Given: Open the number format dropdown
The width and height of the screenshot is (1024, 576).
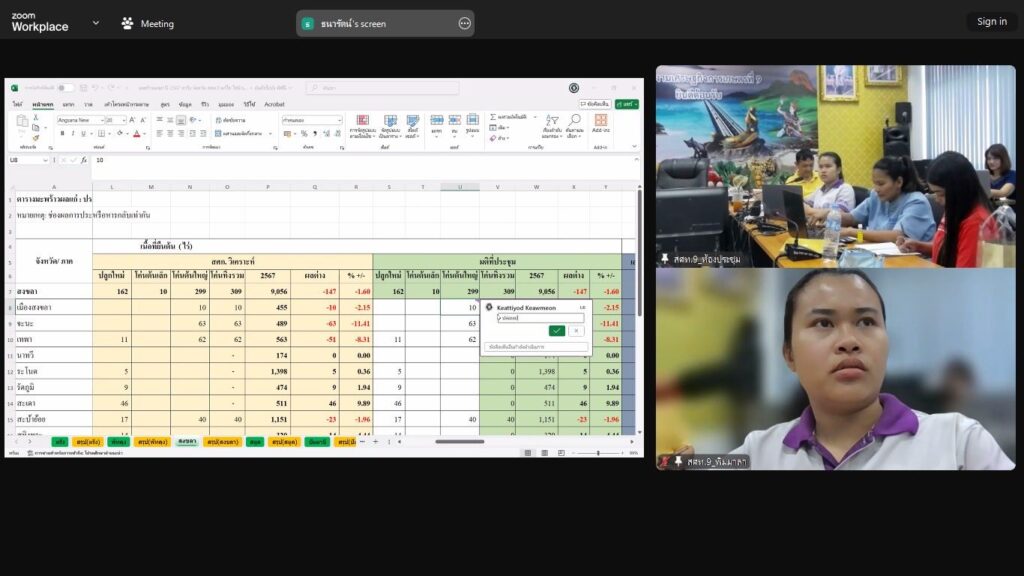Looking at the screenshot, I should pos(339,120).
